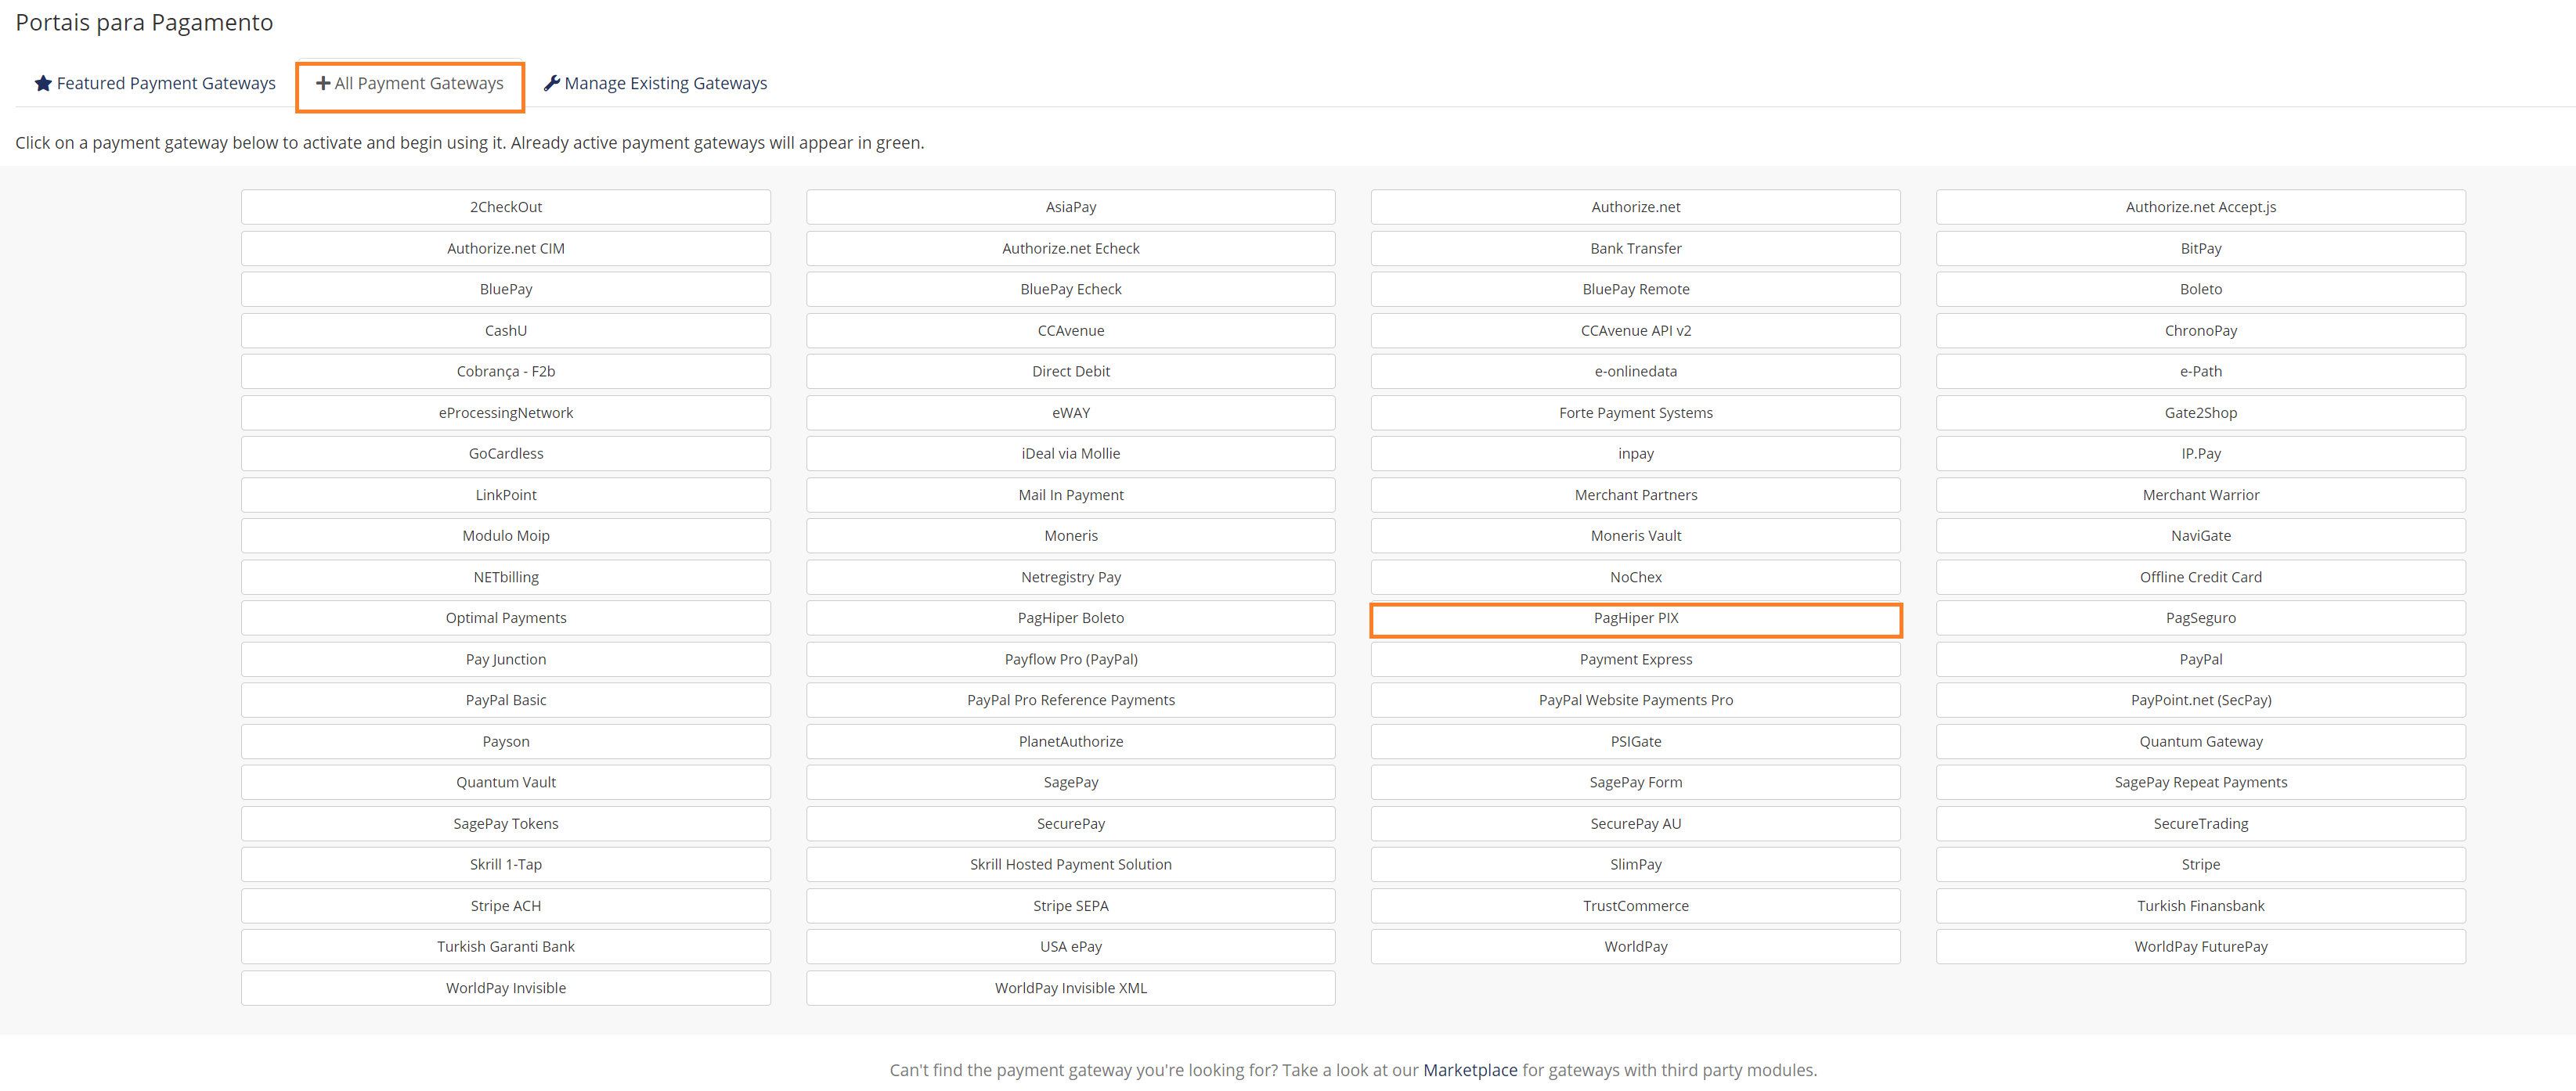Activate the eWAY gateway
This screenshot has width=2576, height=1091.
pyautogui.click(x=1071, y=413)
